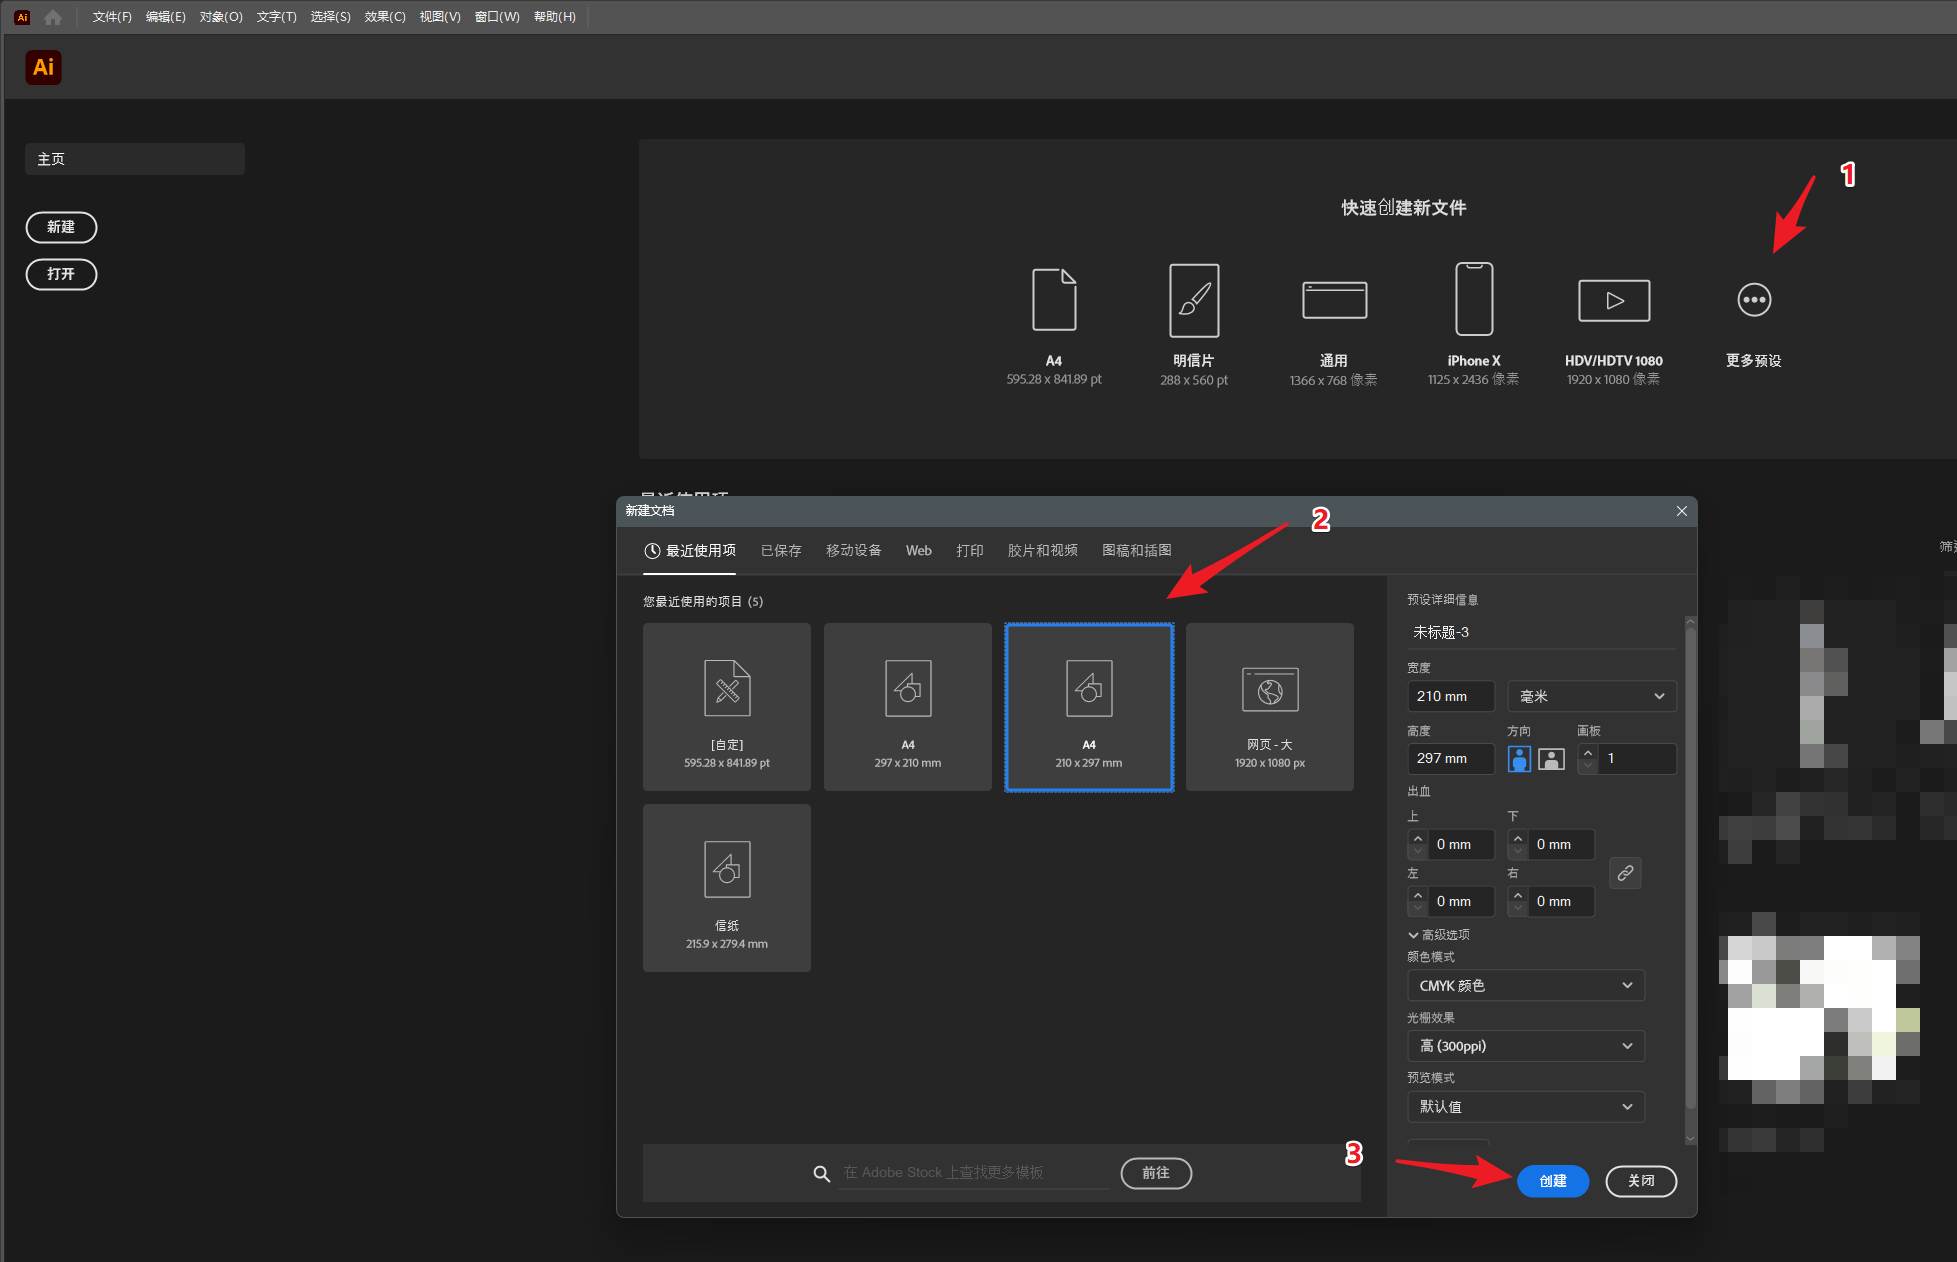
Task: Choose the postcard brush preset icon
Action: (x=1194, y=300)
